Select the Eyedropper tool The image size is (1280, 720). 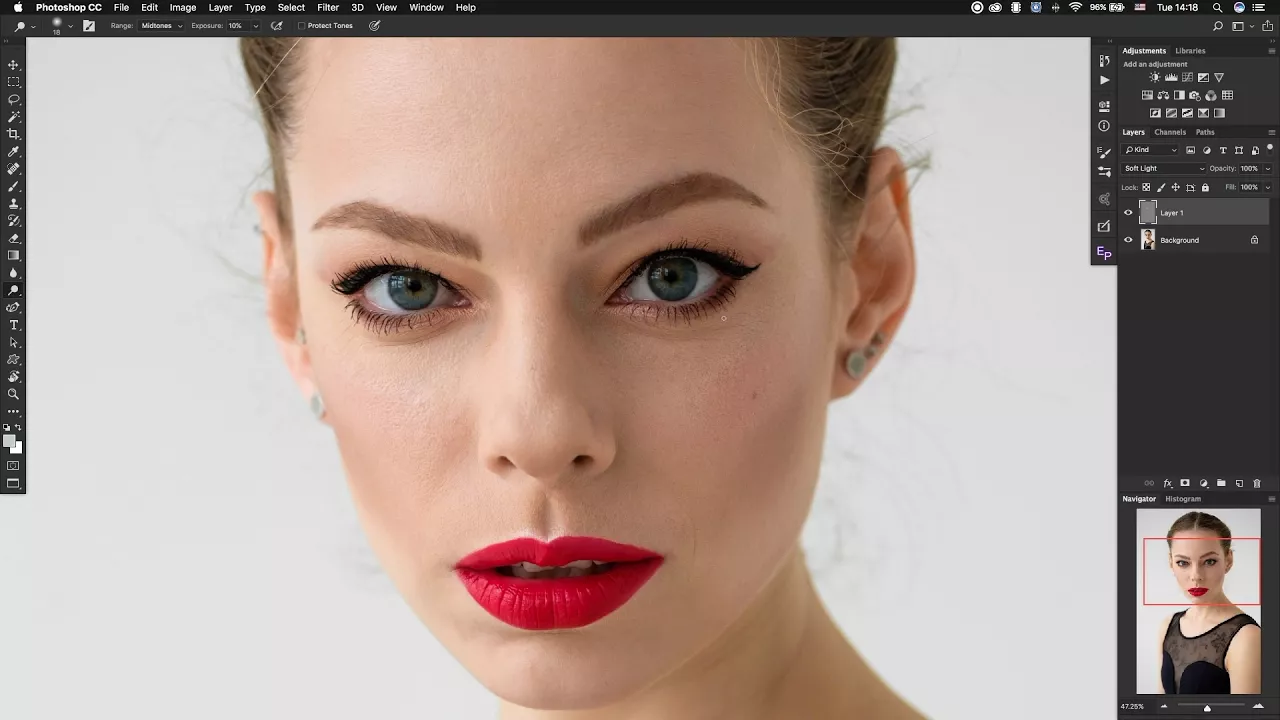(x=13, y=151)
